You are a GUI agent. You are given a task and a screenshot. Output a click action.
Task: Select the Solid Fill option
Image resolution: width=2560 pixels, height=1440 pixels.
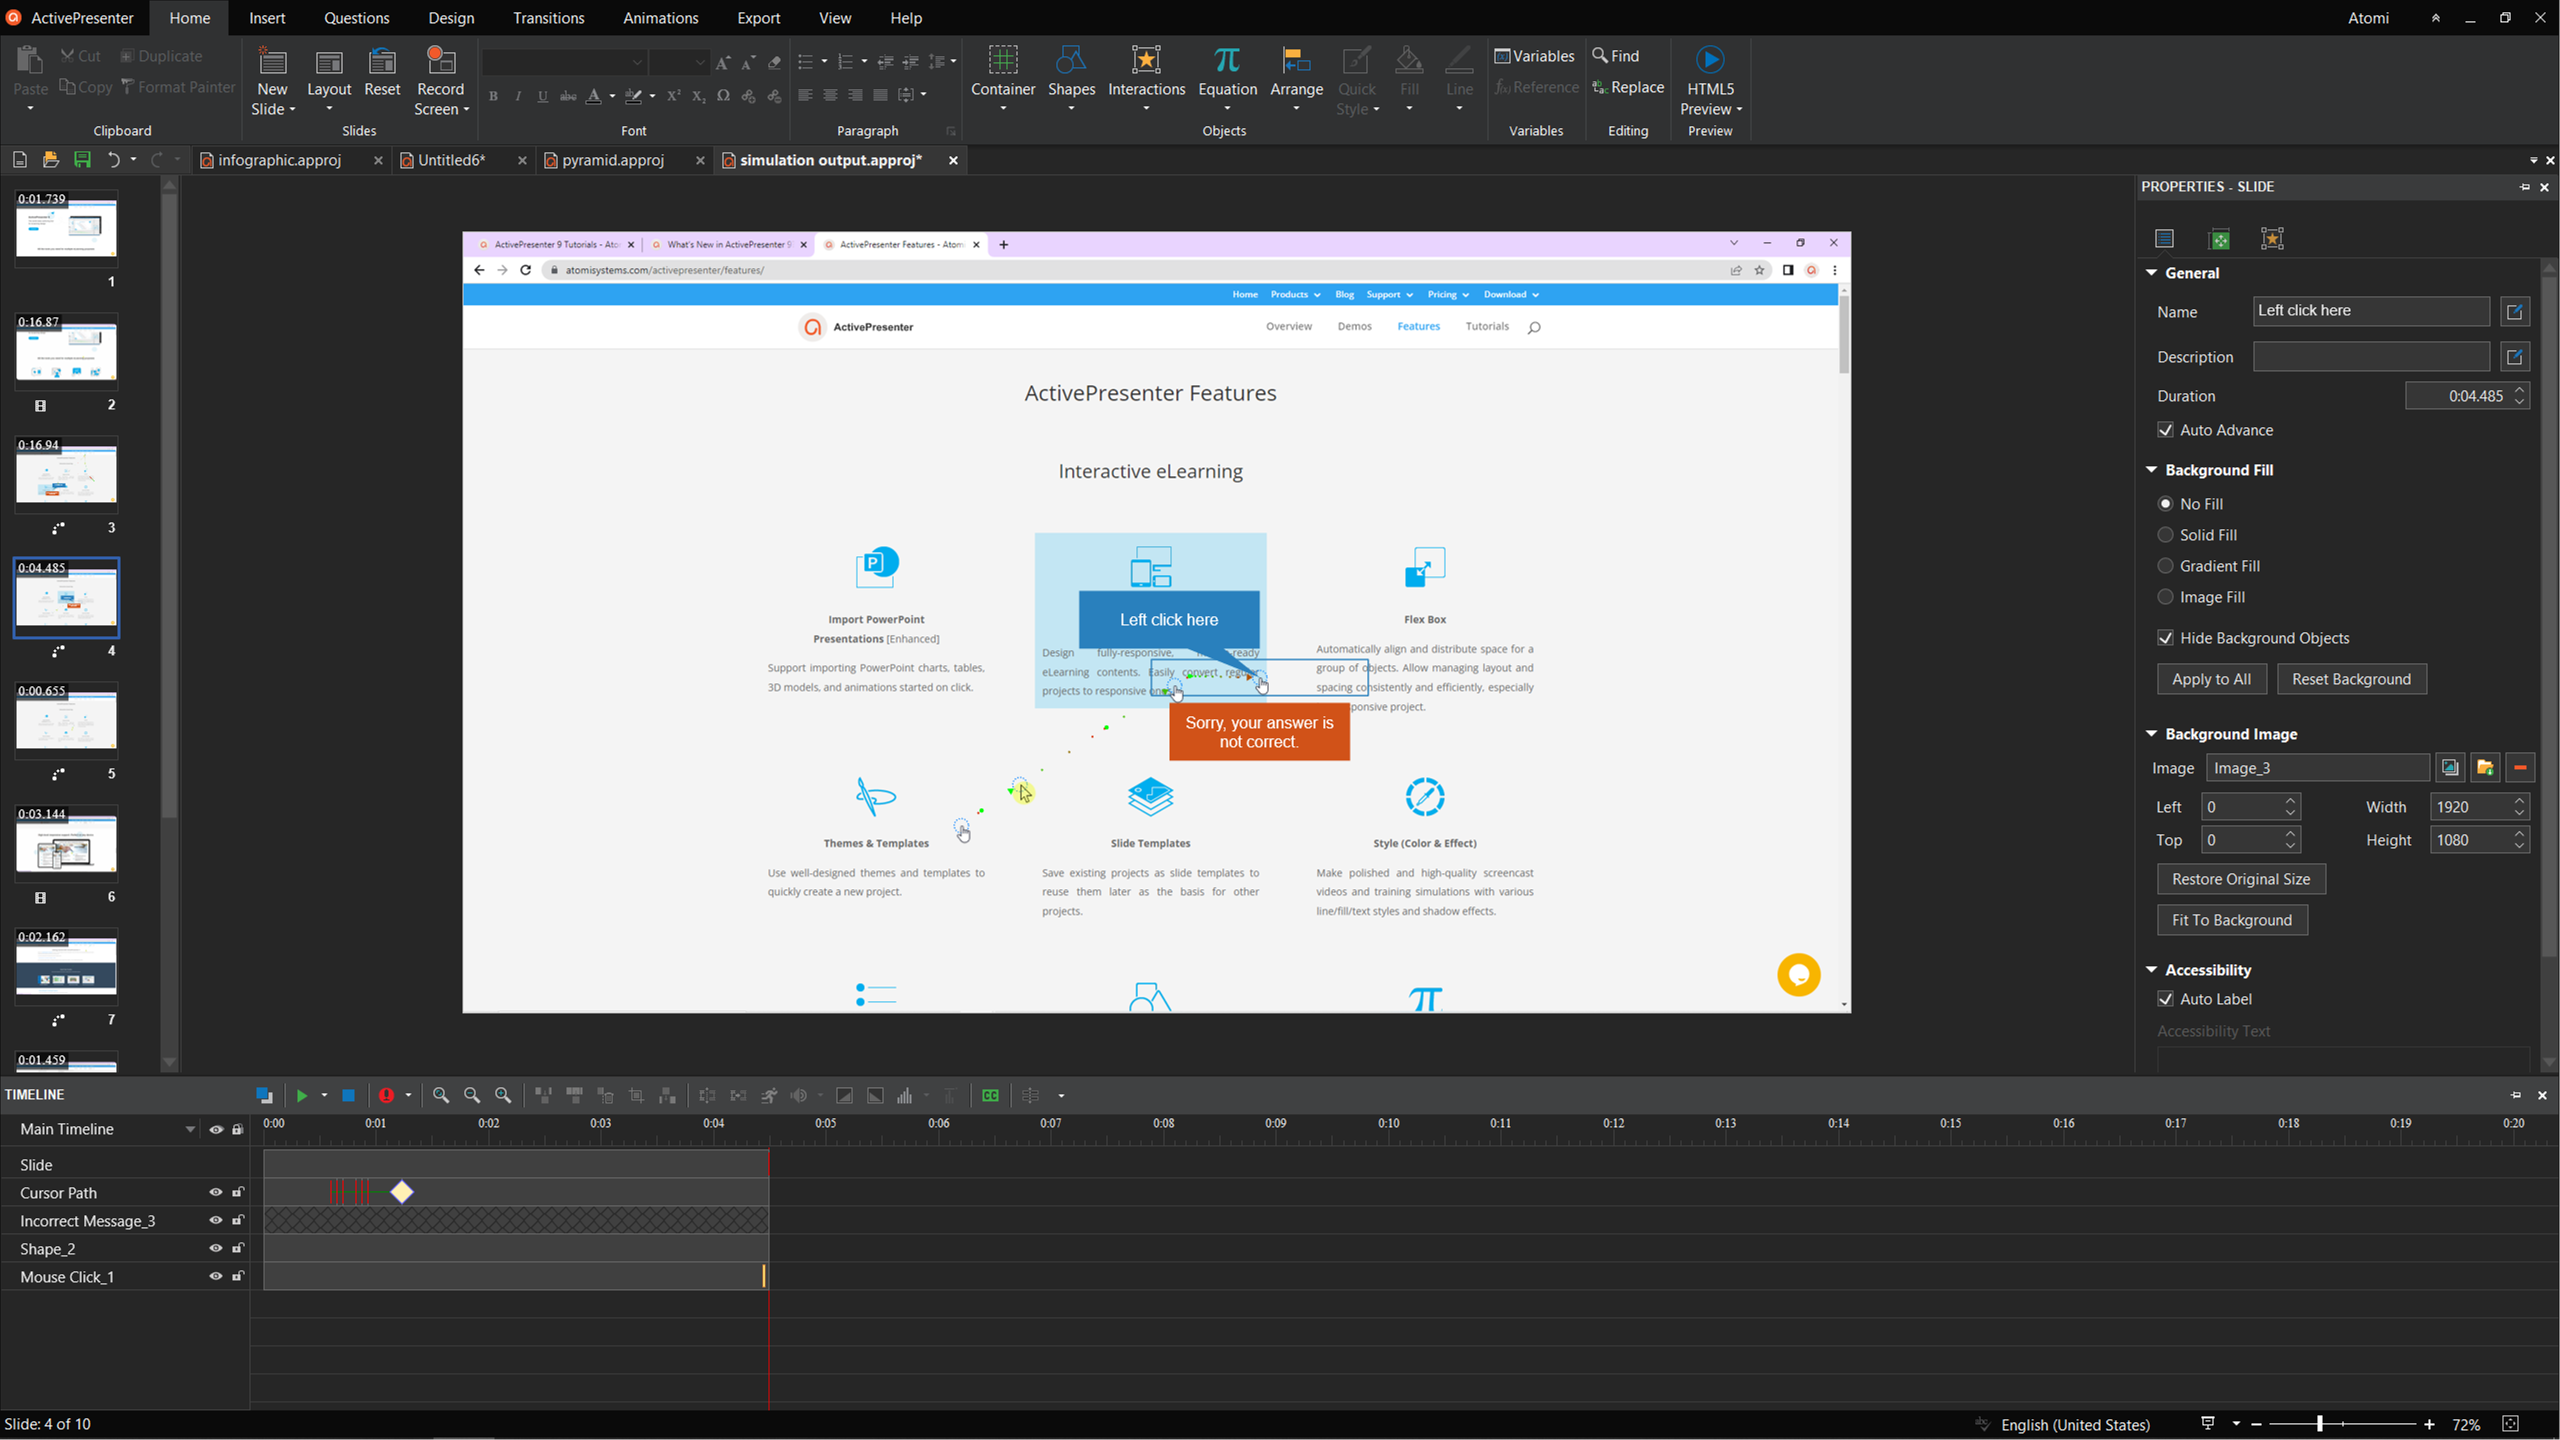point(2166,535)
